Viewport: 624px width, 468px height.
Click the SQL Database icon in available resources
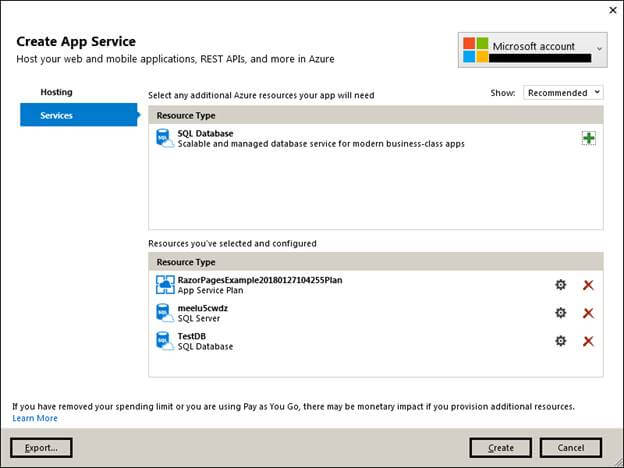165,138
